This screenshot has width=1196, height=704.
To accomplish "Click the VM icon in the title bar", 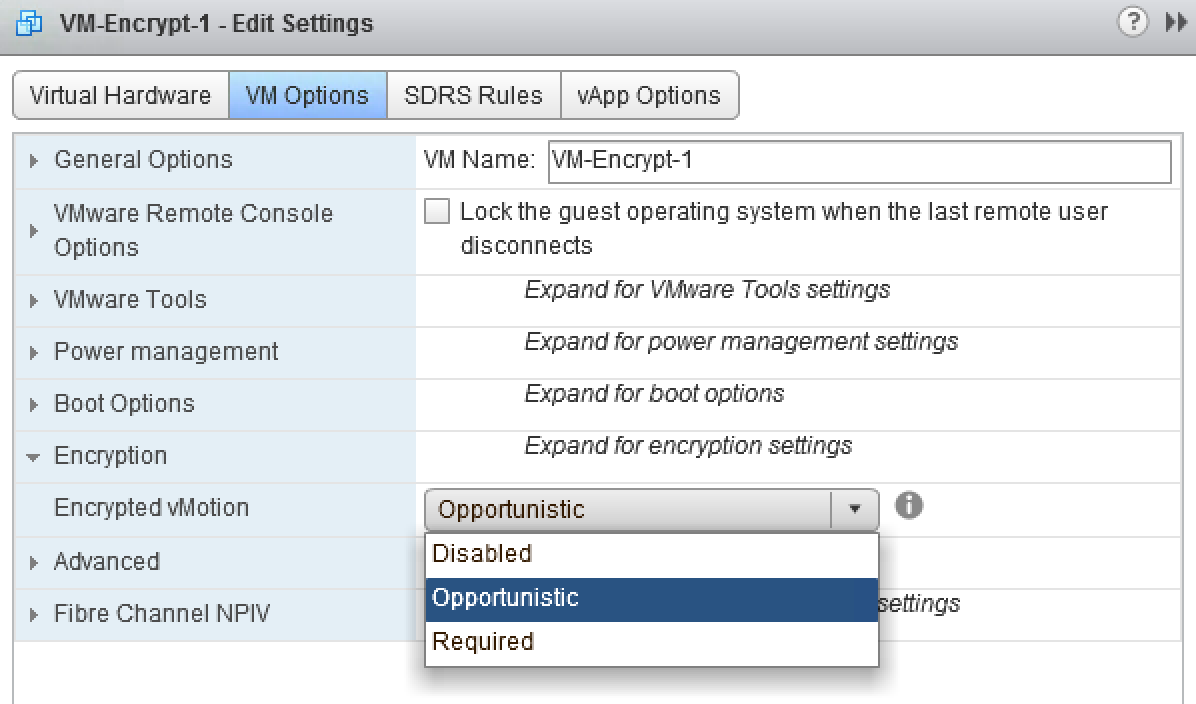I will (x=30, y=23).
